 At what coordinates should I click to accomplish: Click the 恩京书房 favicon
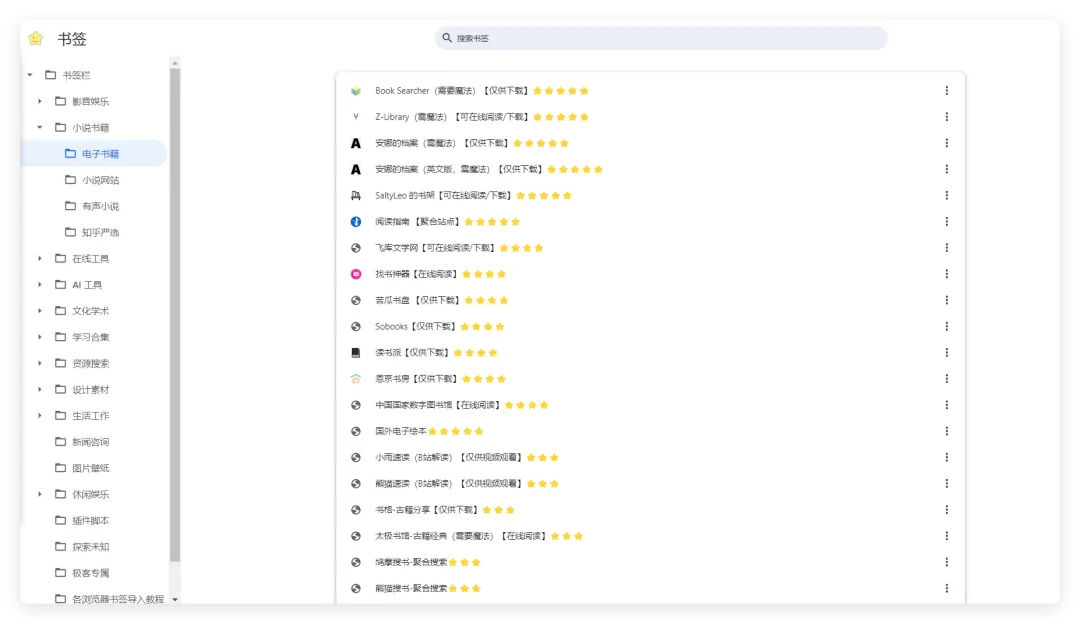[355, 379]
